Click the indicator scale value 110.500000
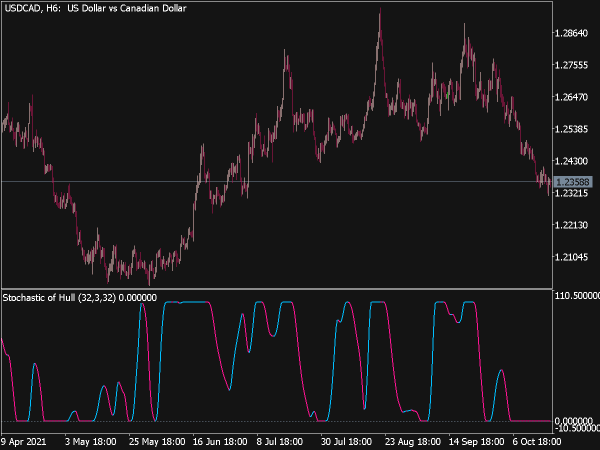The height and width of the screenshot is (450, 600). point(577,296)
